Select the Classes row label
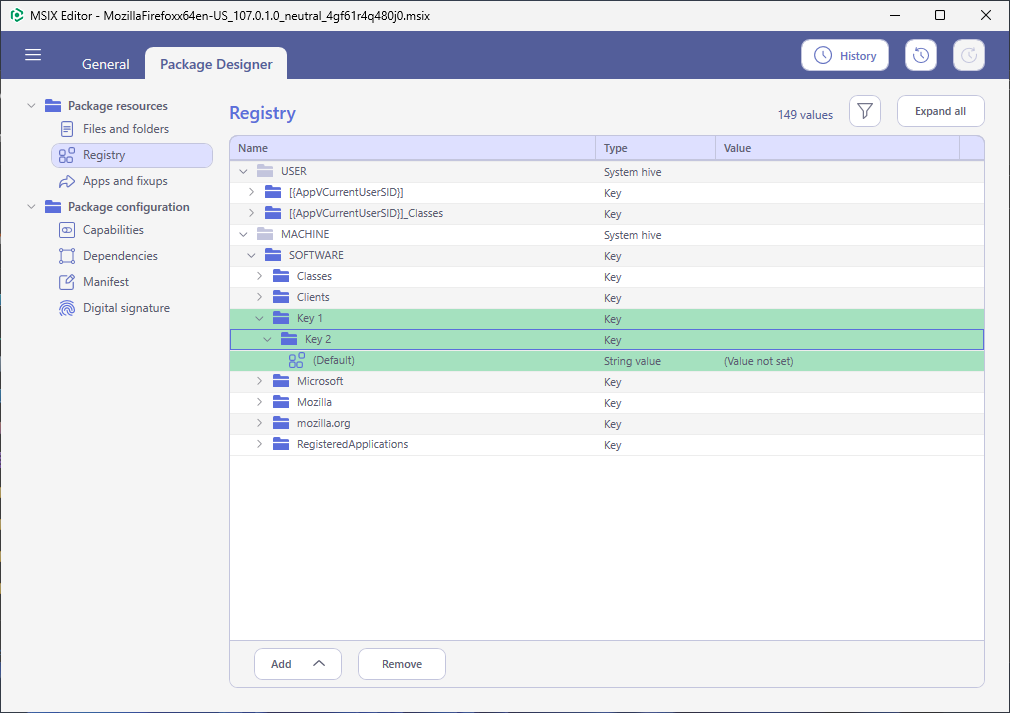 314,276
